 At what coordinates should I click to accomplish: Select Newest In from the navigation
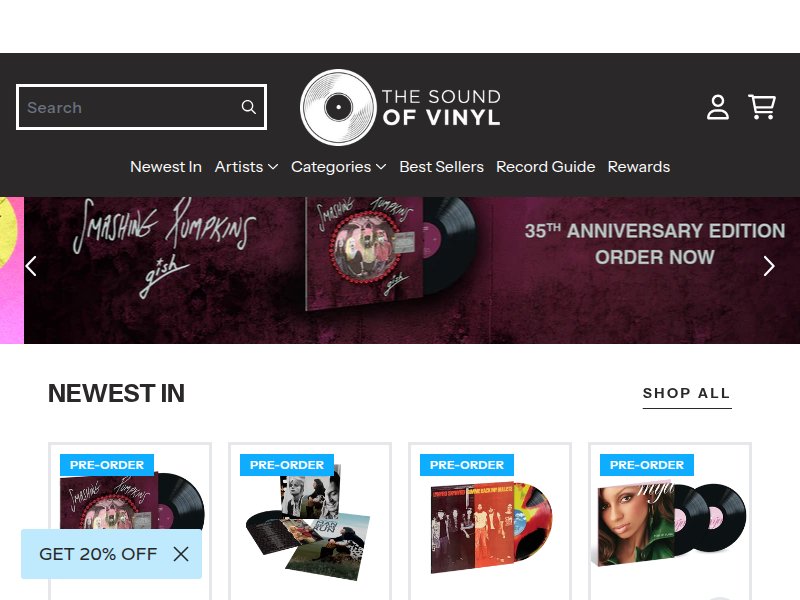click(x=166, y=167)
